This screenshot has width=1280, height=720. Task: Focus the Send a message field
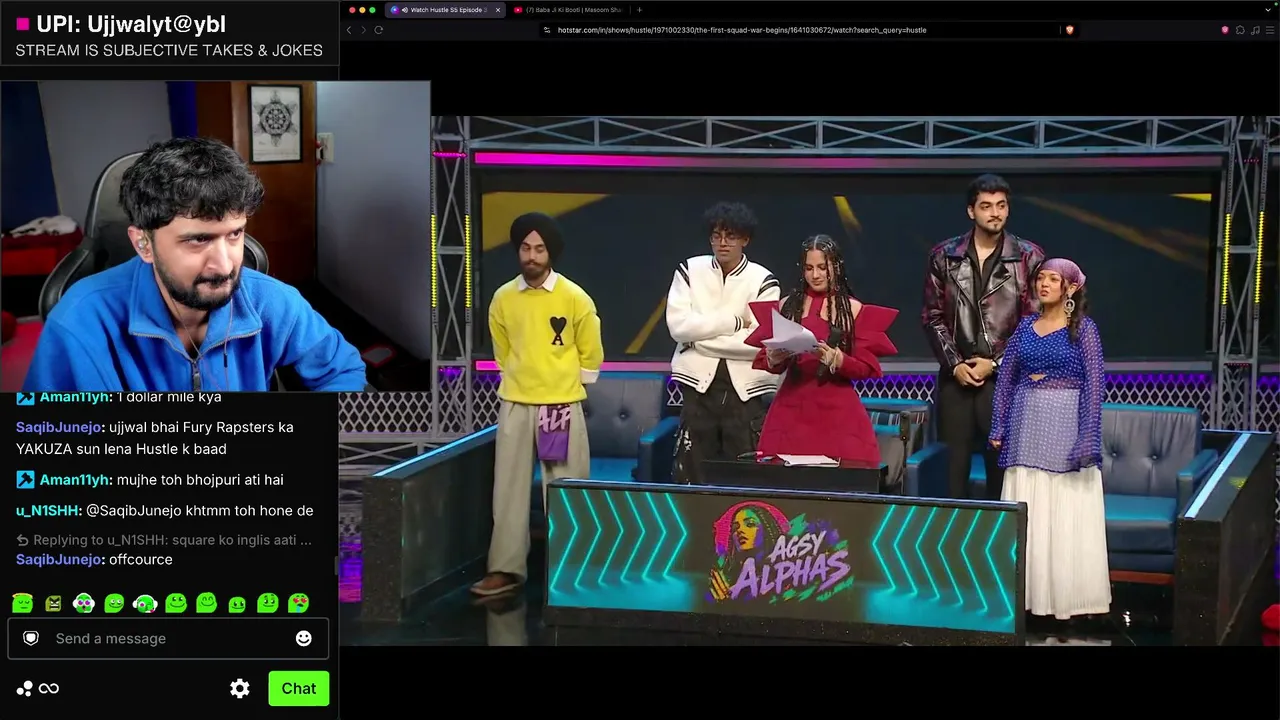pos(168,638)
